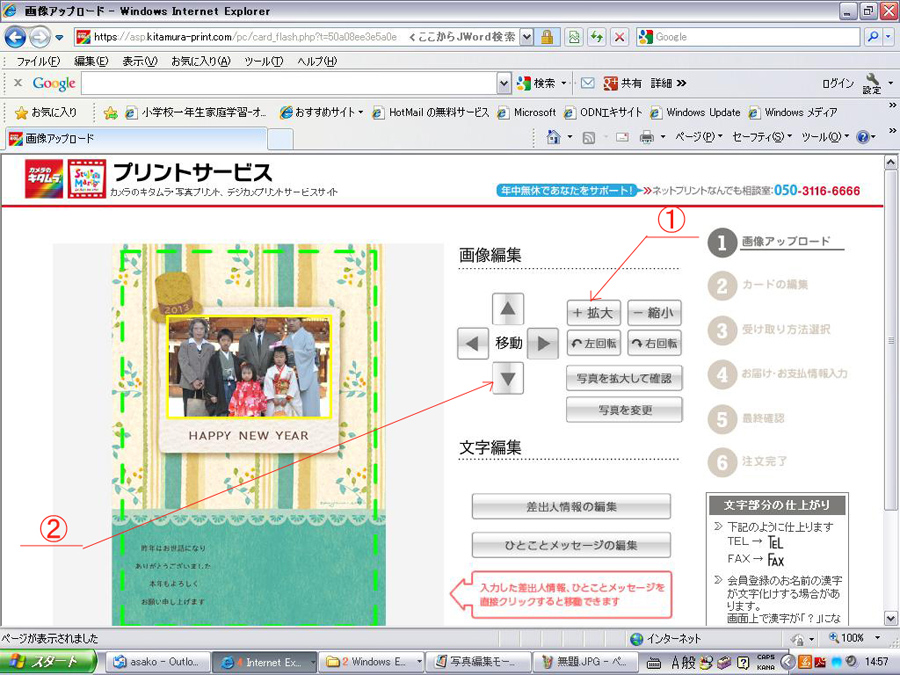Rotate photo right with 右回転
The width and height of the screenshot is (900, 675).
(x=655, y=343)
